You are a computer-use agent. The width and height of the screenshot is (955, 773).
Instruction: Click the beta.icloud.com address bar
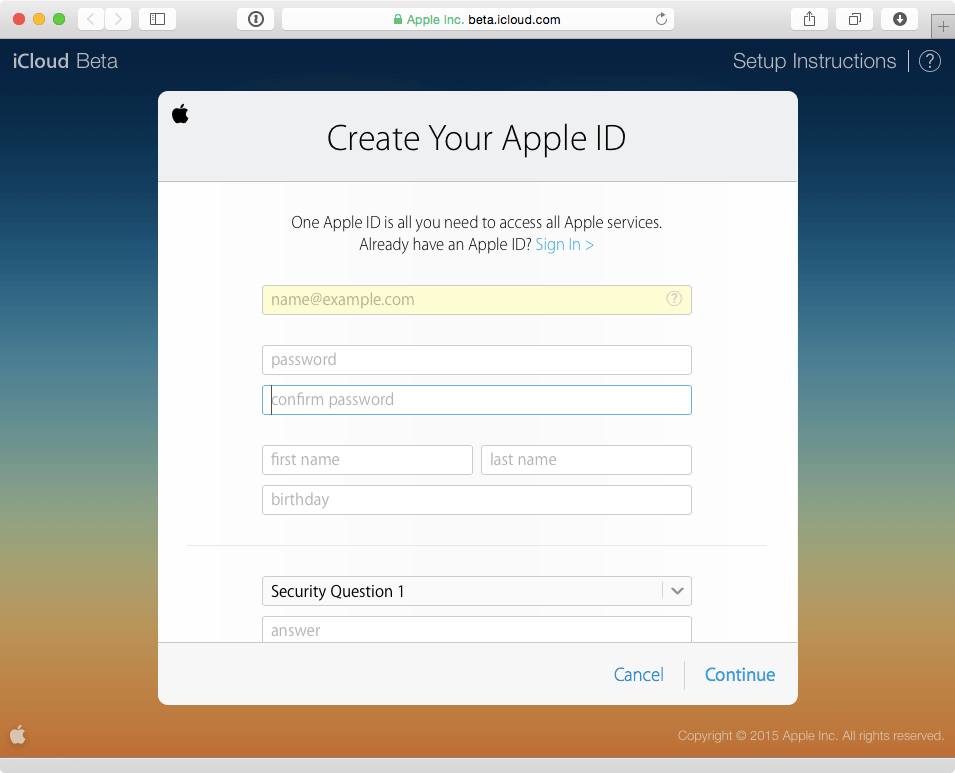(478, 19)
